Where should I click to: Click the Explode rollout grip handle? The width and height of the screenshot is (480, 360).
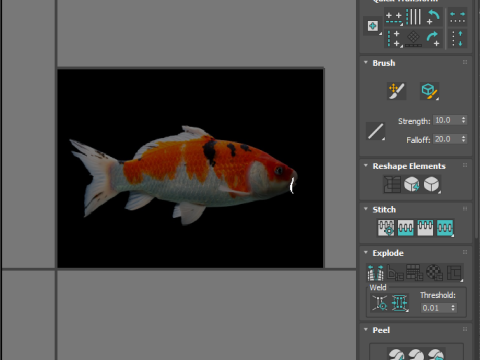point(465,252)
